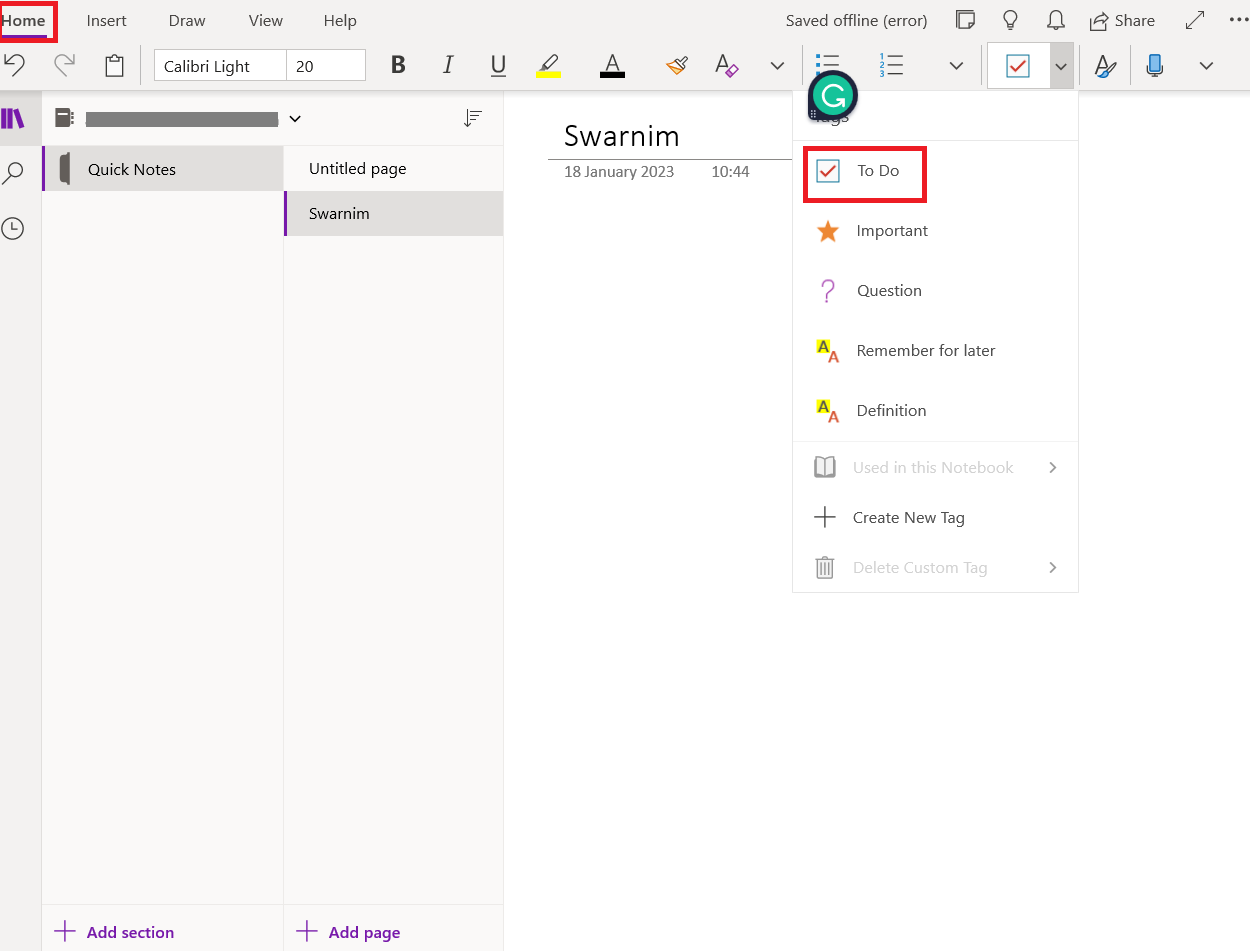This screenshot has height=951, width=1250.
Task: Toggle Italic formatting
Action: [x=448, y=65]
